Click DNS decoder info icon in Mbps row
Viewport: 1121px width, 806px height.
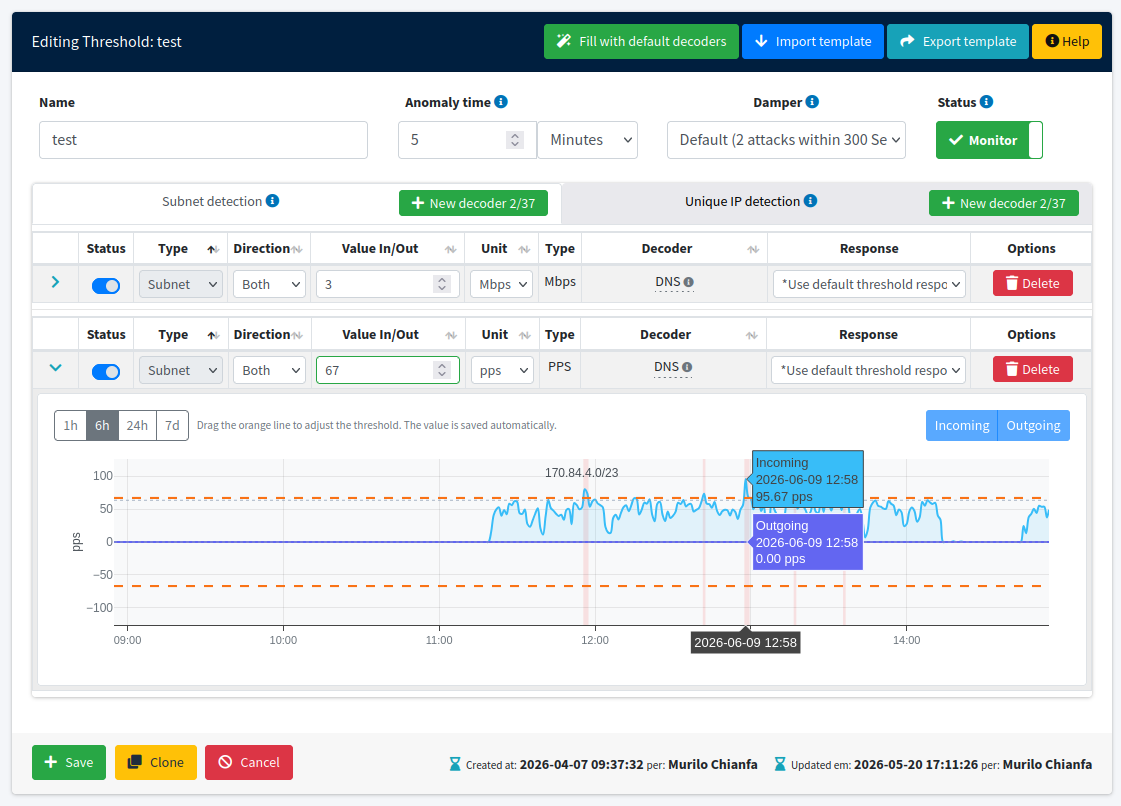[688, 282]
